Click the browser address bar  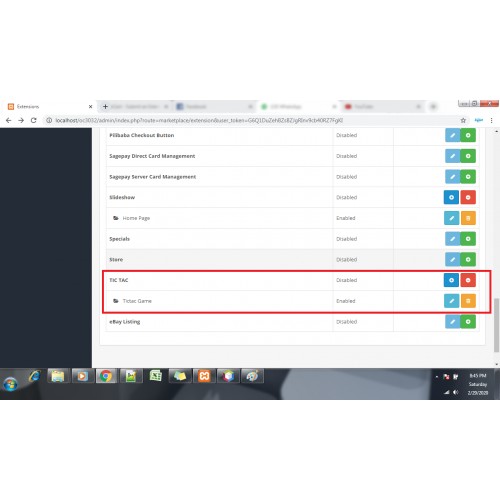pos(253,120)
